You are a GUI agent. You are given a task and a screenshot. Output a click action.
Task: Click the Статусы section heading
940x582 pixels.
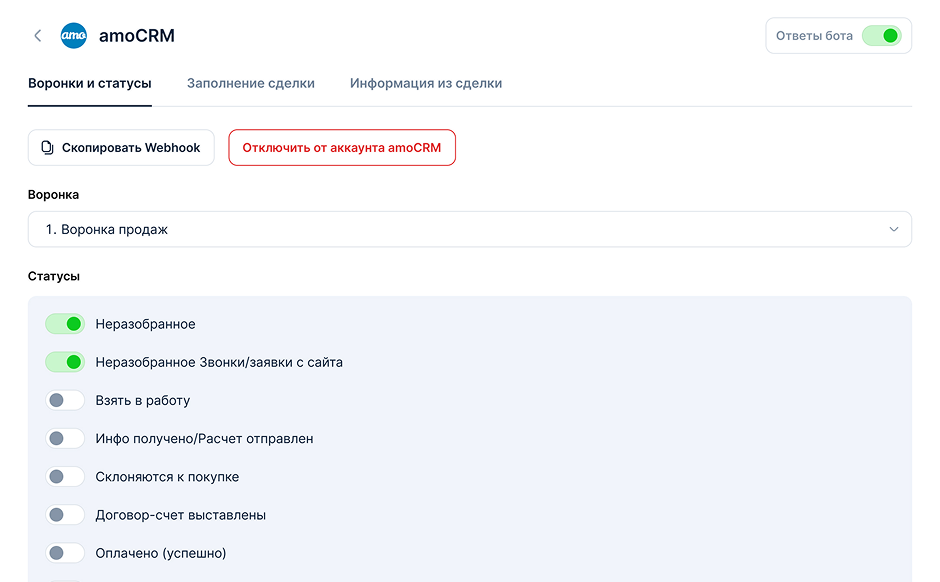coord(54,276)
